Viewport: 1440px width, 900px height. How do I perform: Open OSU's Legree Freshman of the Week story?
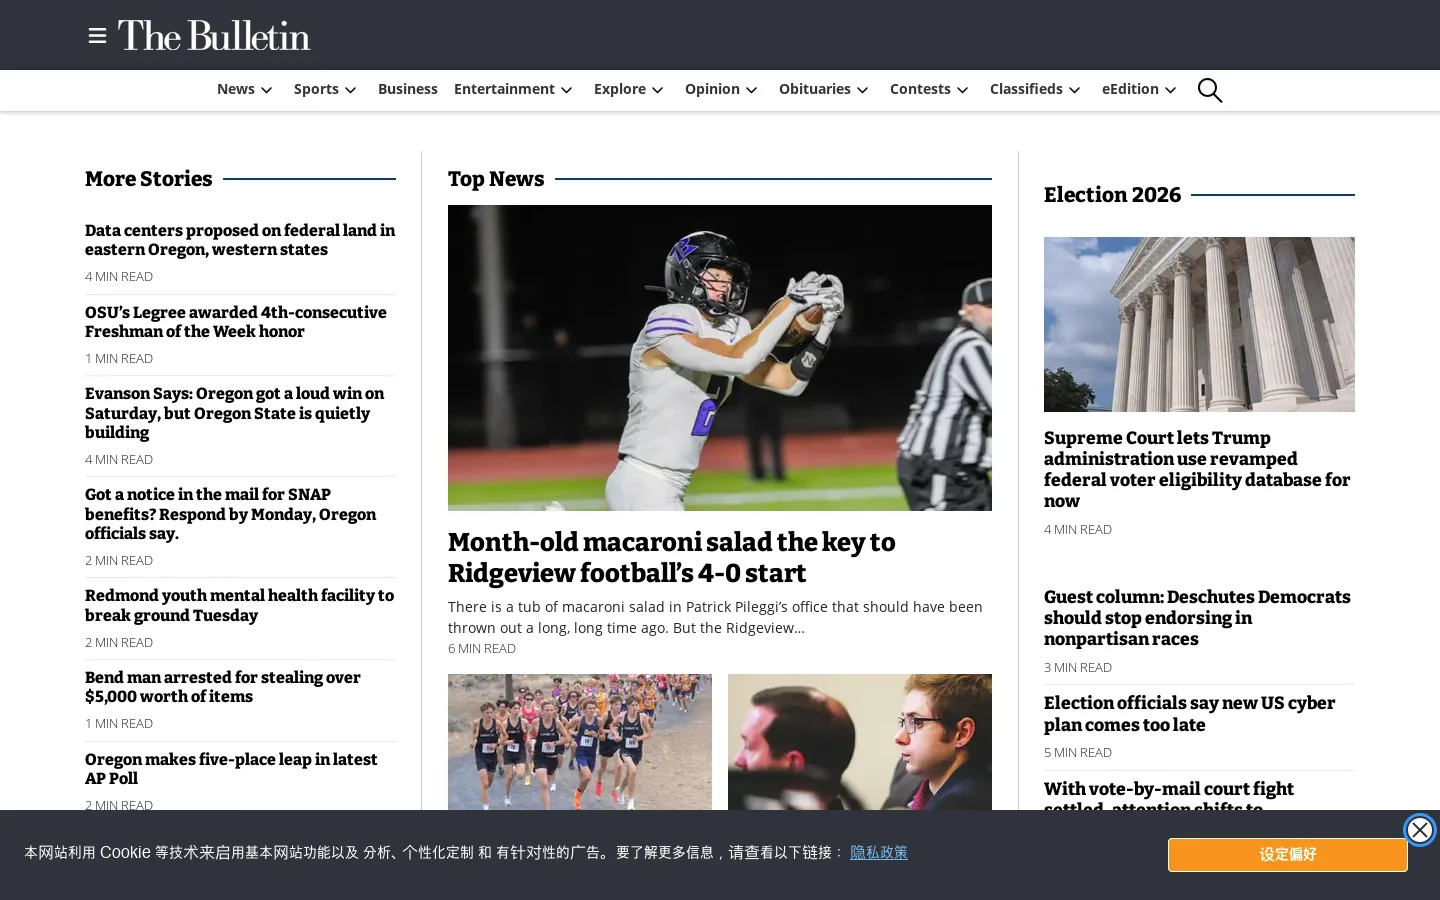(x=236, y=322)
